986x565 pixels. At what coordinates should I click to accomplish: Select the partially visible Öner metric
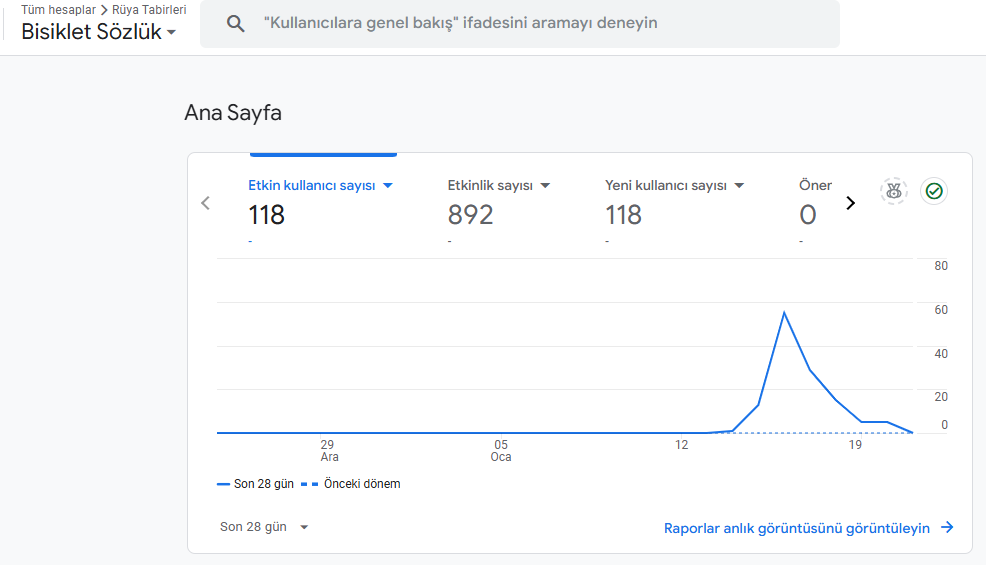[x=815, y=186]
